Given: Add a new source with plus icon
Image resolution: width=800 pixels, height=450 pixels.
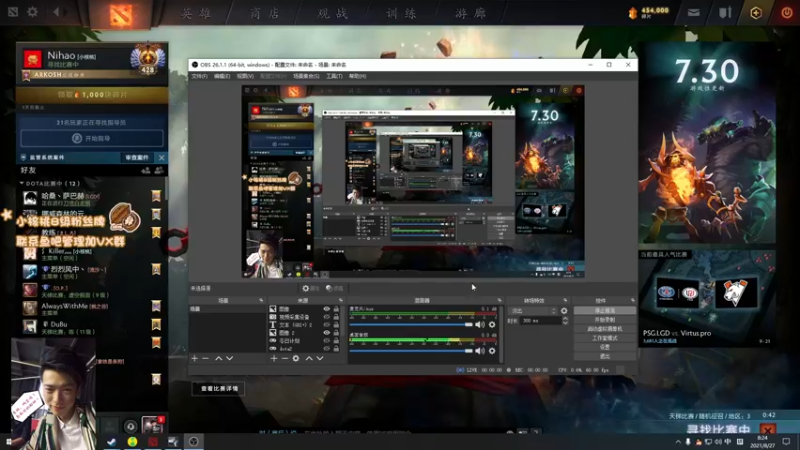Looking at the screenshot, I should point(274,359).
